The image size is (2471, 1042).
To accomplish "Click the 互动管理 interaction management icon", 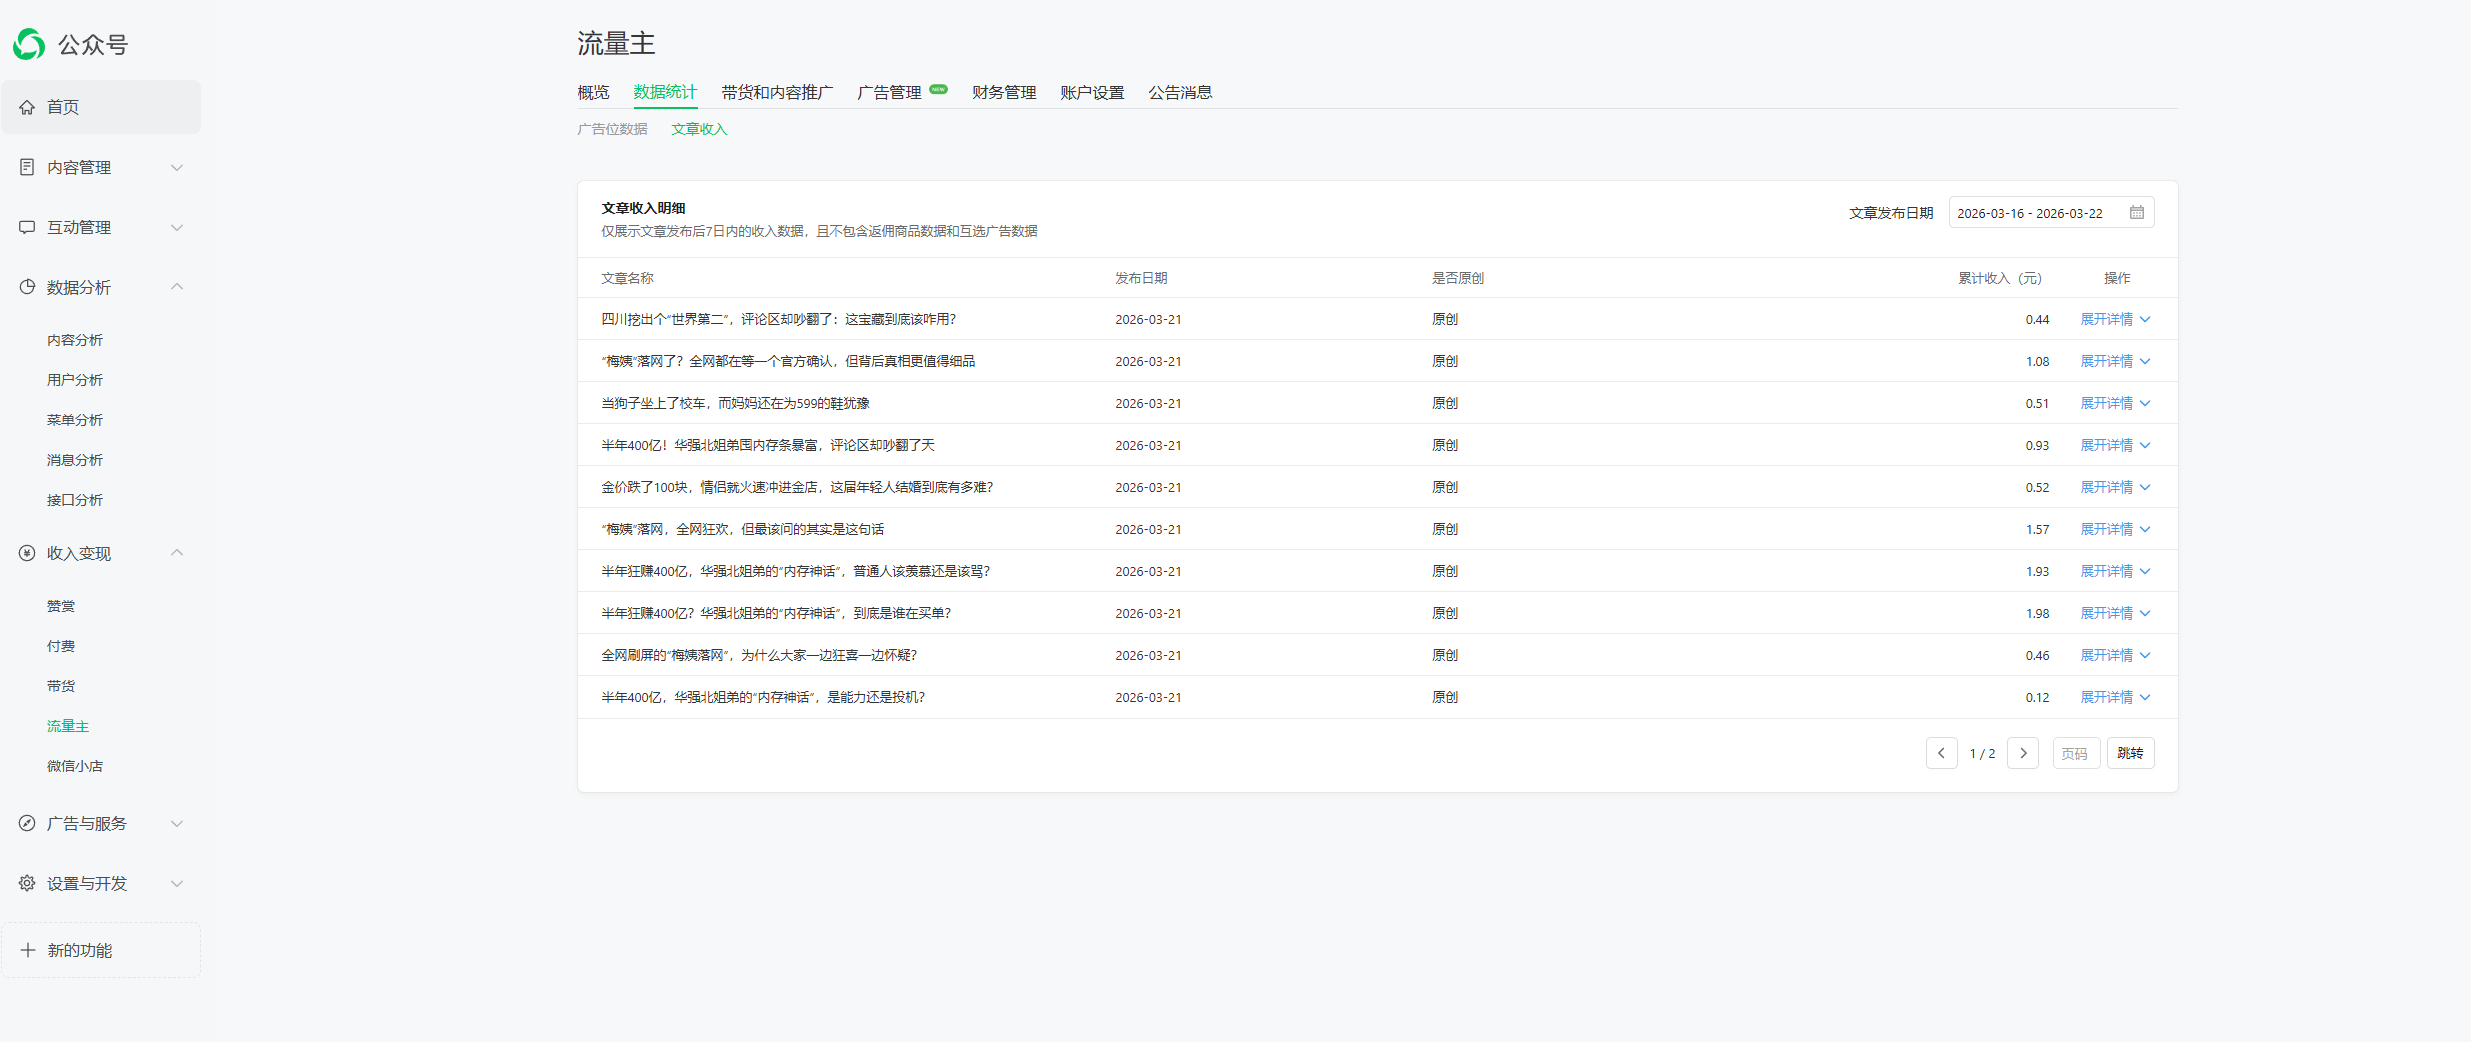I will click(x=27, y=227).
